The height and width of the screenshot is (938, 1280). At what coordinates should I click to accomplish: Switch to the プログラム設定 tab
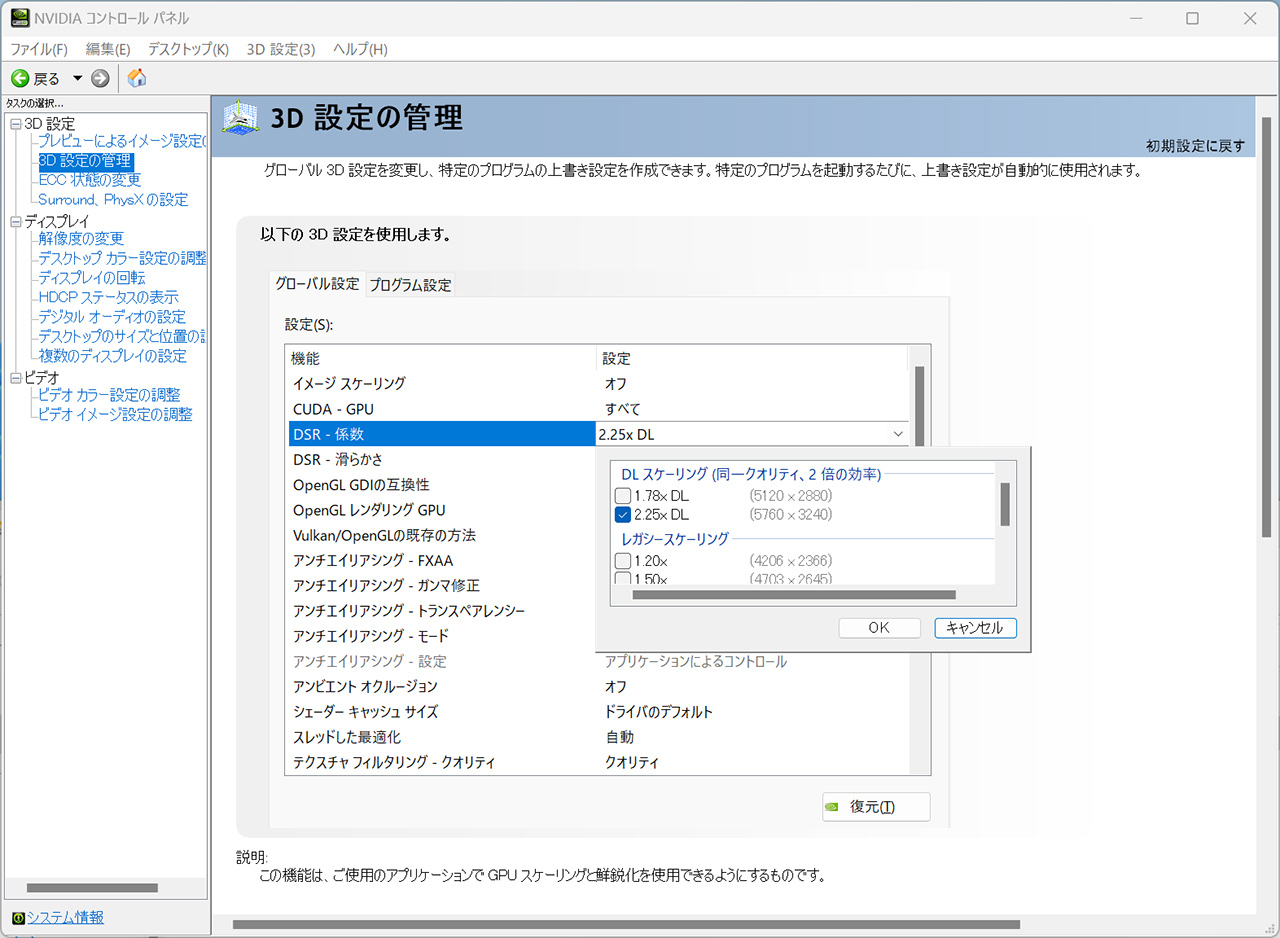point(410,285)
